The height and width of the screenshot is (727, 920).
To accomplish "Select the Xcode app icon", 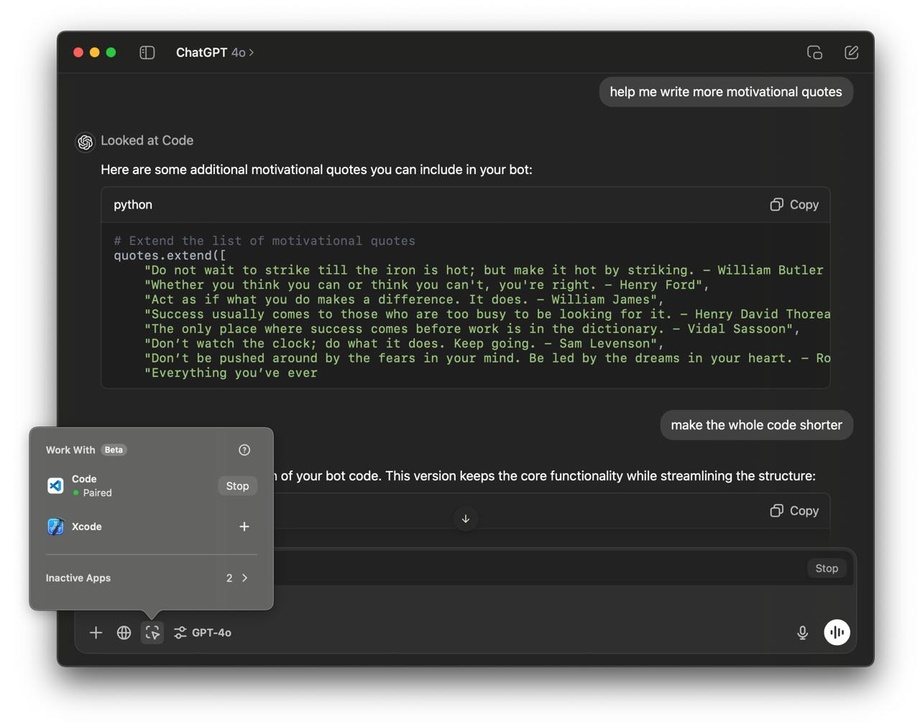I will 56,527.
